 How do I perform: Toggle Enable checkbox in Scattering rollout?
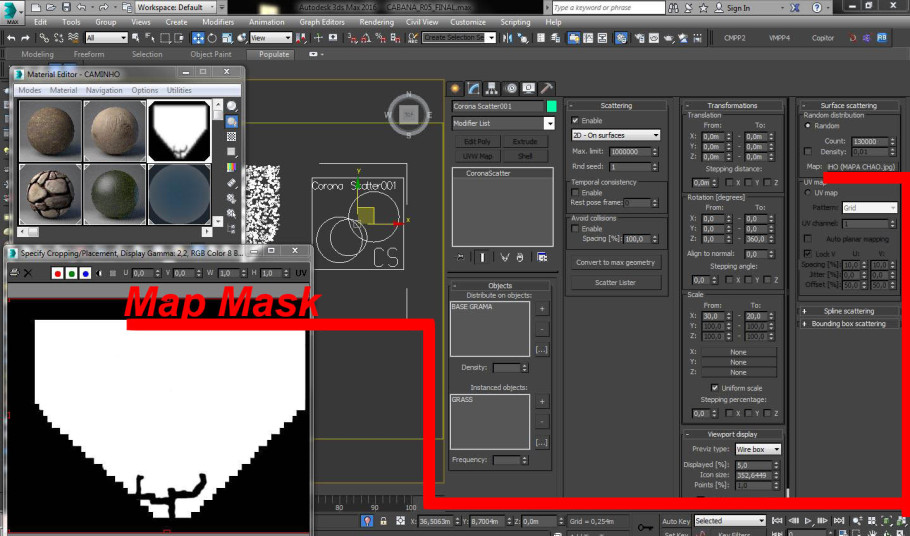coord(575,121)
